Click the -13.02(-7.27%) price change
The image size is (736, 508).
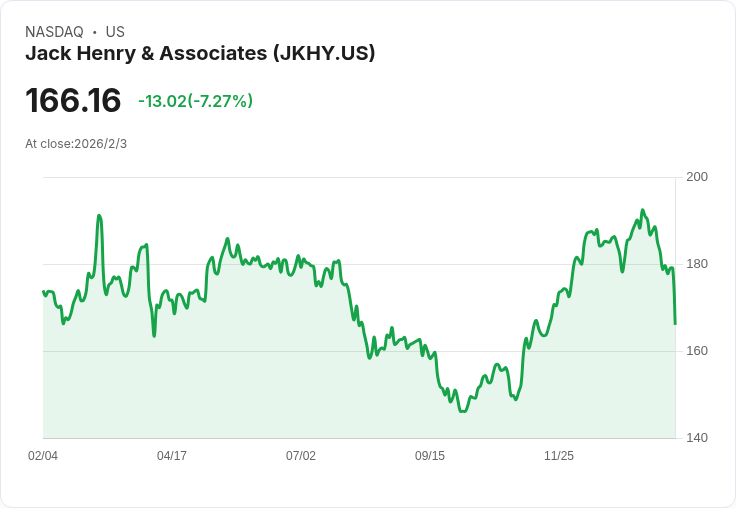click(195, 101)
